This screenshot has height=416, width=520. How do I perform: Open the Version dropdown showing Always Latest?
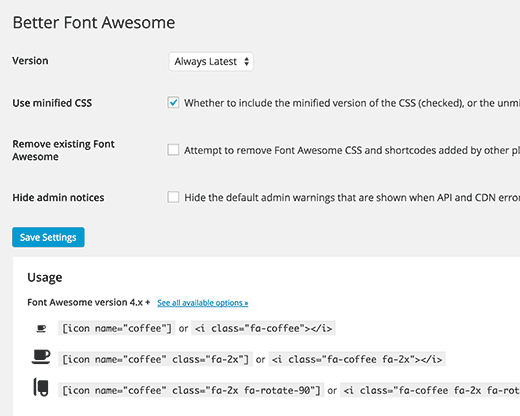pos(211,62)
